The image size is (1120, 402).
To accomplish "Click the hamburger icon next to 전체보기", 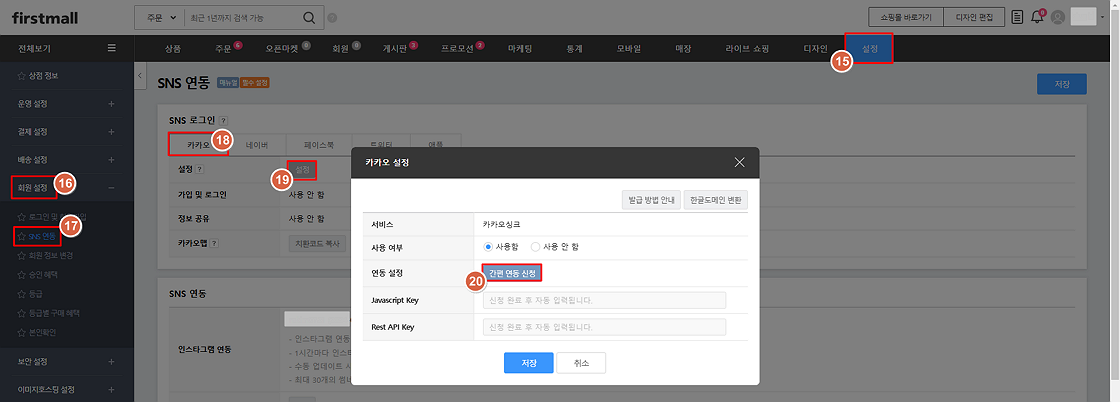I will click(111, 49).
